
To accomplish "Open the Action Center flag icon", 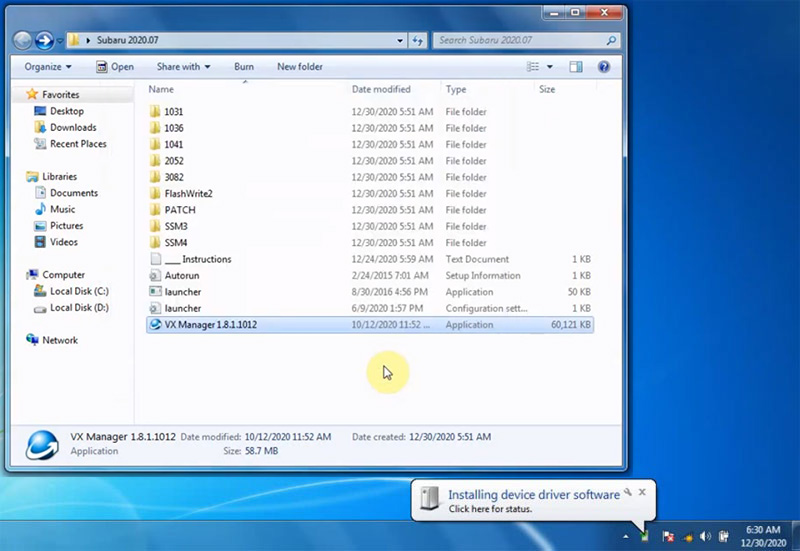I will tap(668, 537).
